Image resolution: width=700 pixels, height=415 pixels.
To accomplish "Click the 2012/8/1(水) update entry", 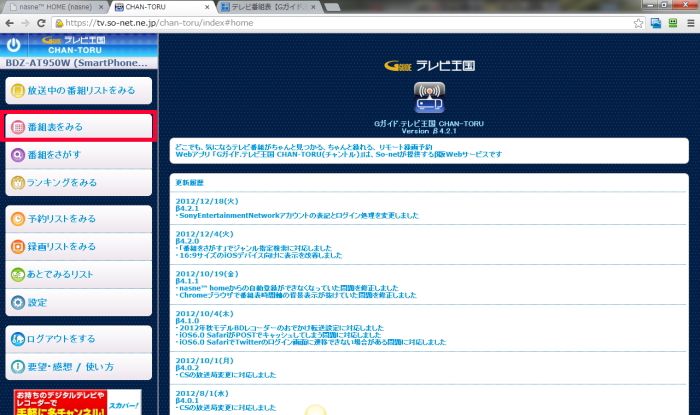I will pyautogui.click(x=428, y=400).
